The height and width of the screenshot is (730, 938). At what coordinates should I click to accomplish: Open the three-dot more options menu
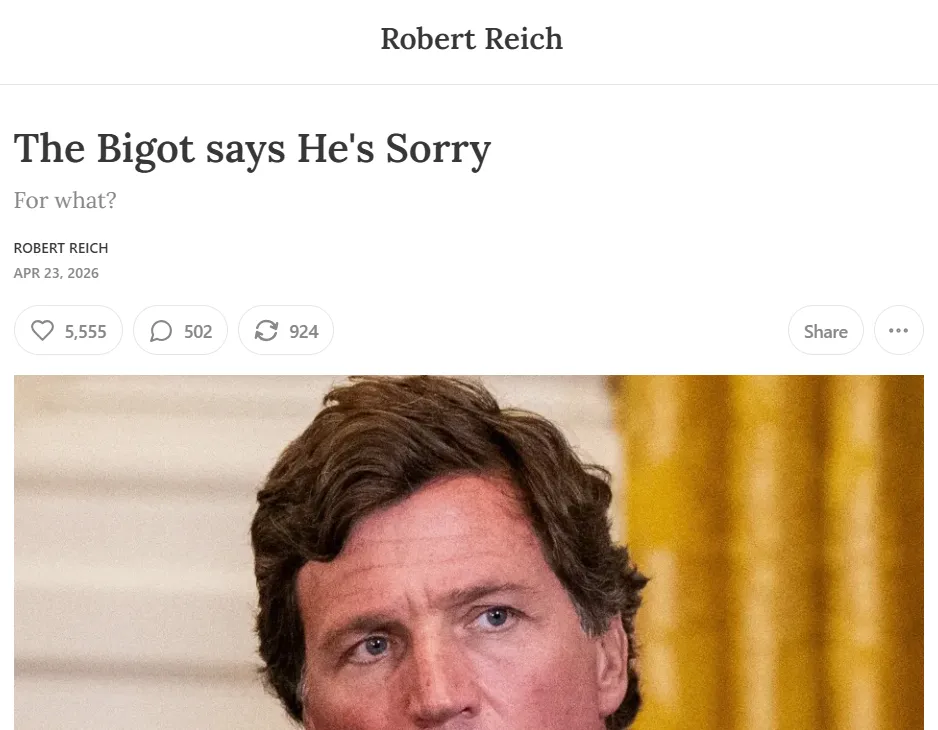pos(899,330)
